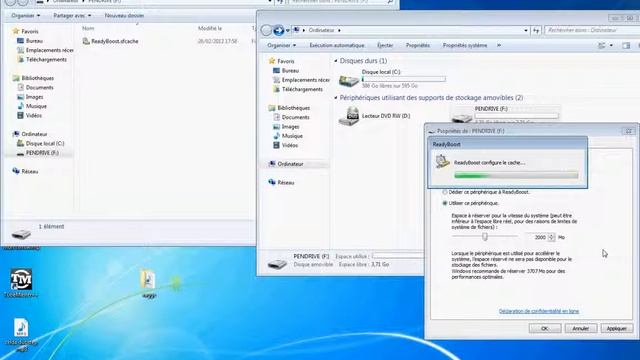Click Bibliothèques in Ordinateur window sidebar
The height and width of the screenshot is (360, 640).
(x=289, y=108)
